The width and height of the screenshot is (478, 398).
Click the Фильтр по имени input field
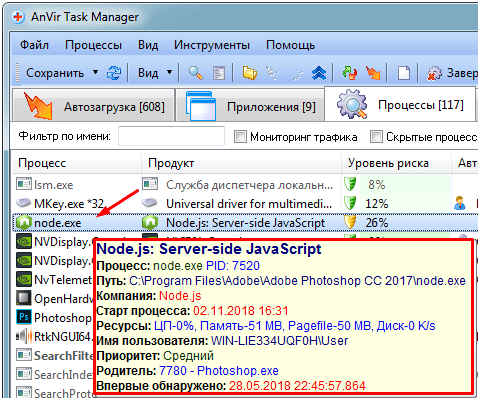pyautogui.click(x=171, y=136)
